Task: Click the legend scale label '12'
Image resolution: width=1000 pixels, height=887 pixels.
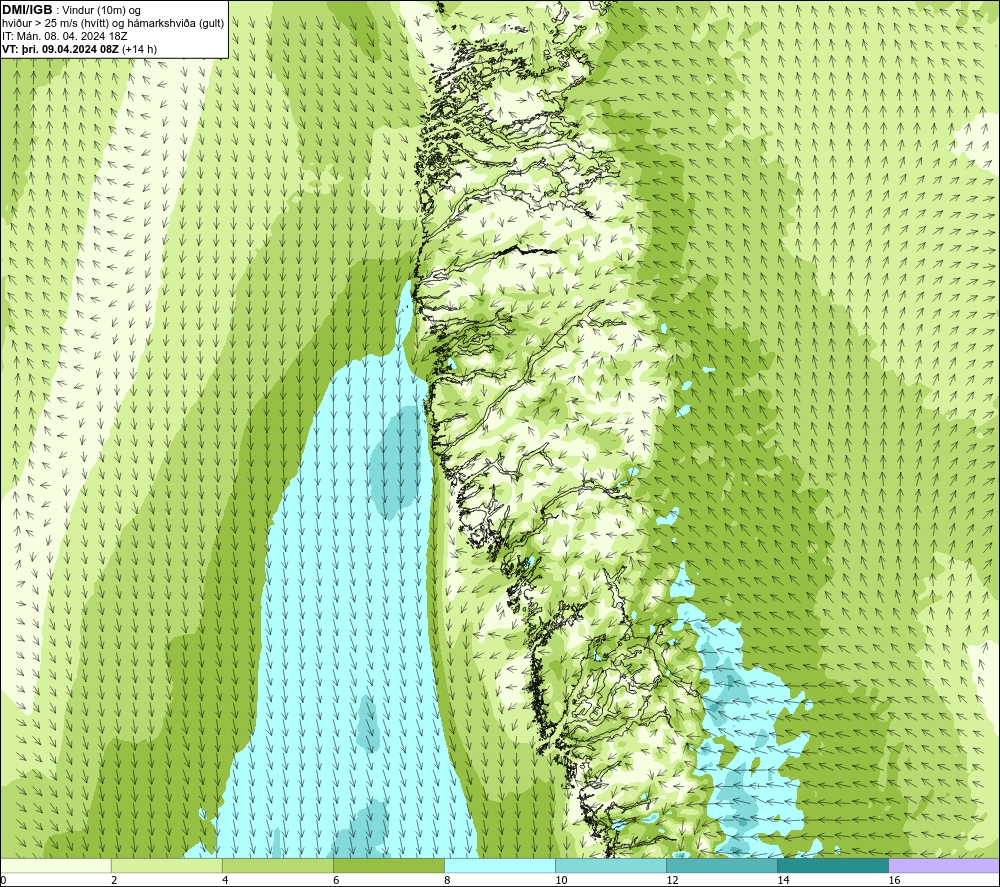Action: (672, 880)
